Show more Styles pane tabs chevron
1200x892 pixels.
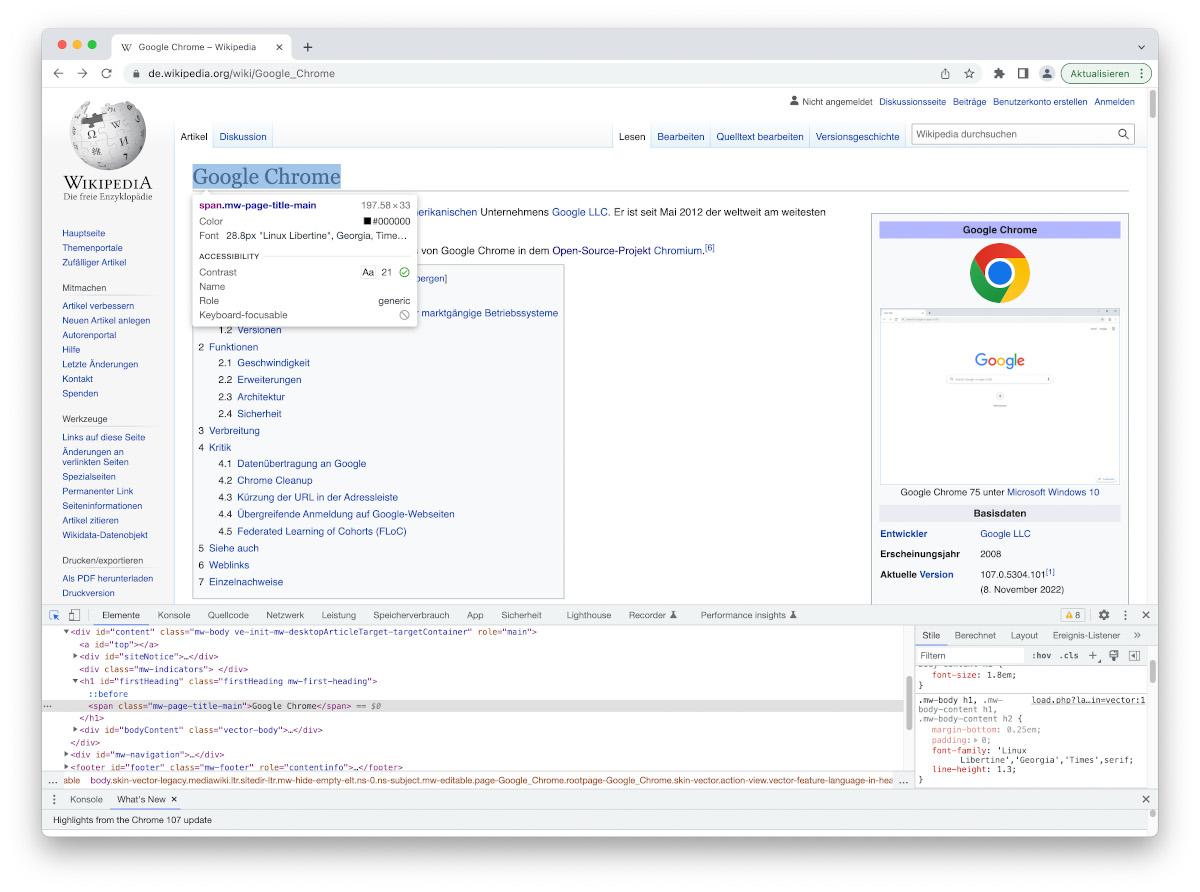pyautogui.click(x=1137, y=635)
